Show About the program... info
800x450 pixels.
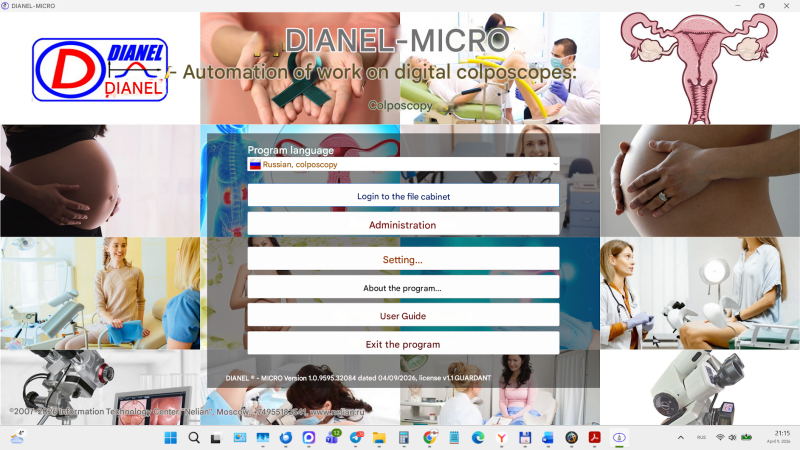[x=403, y=288]
